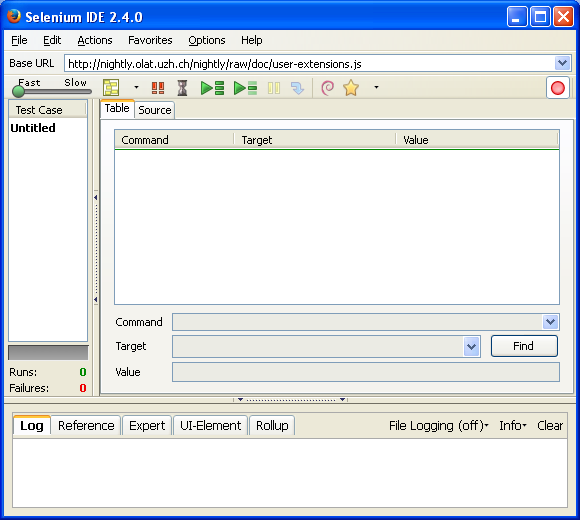Click the Step blue arrow icon
This screenshot has width=580, height=520.
coord(297,88)
